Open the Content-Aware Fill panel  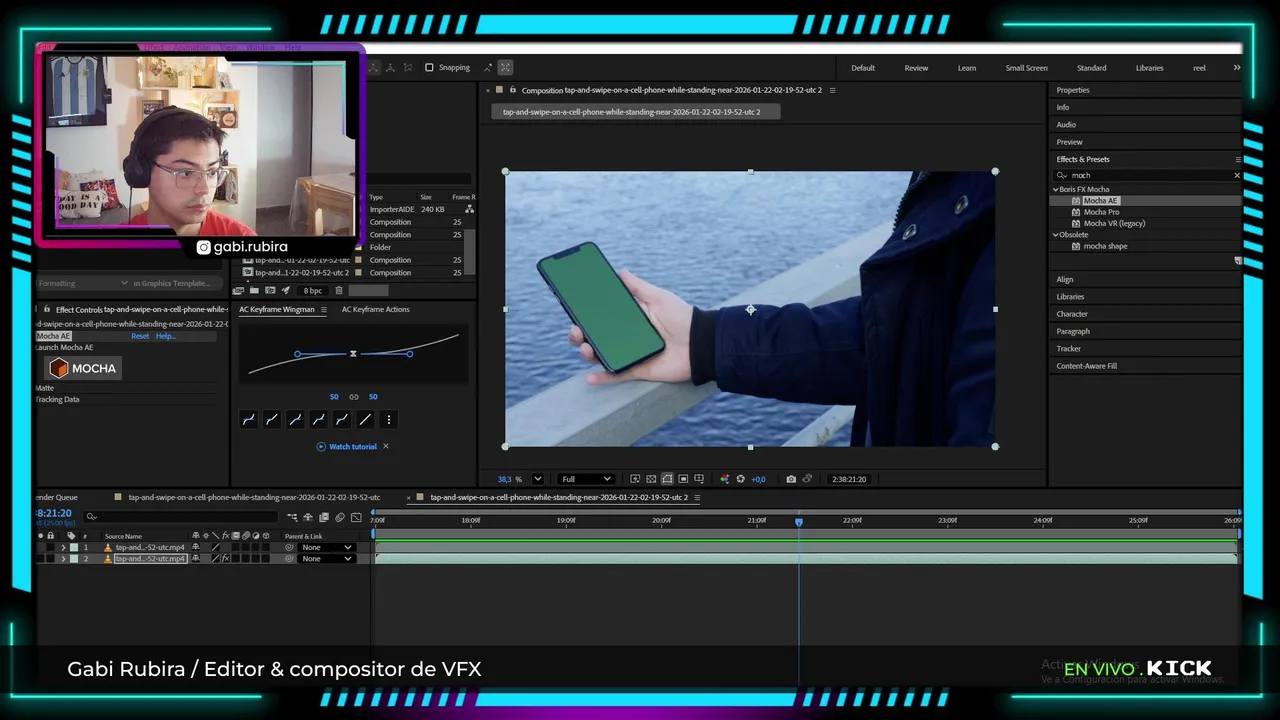coord(1086,366)
